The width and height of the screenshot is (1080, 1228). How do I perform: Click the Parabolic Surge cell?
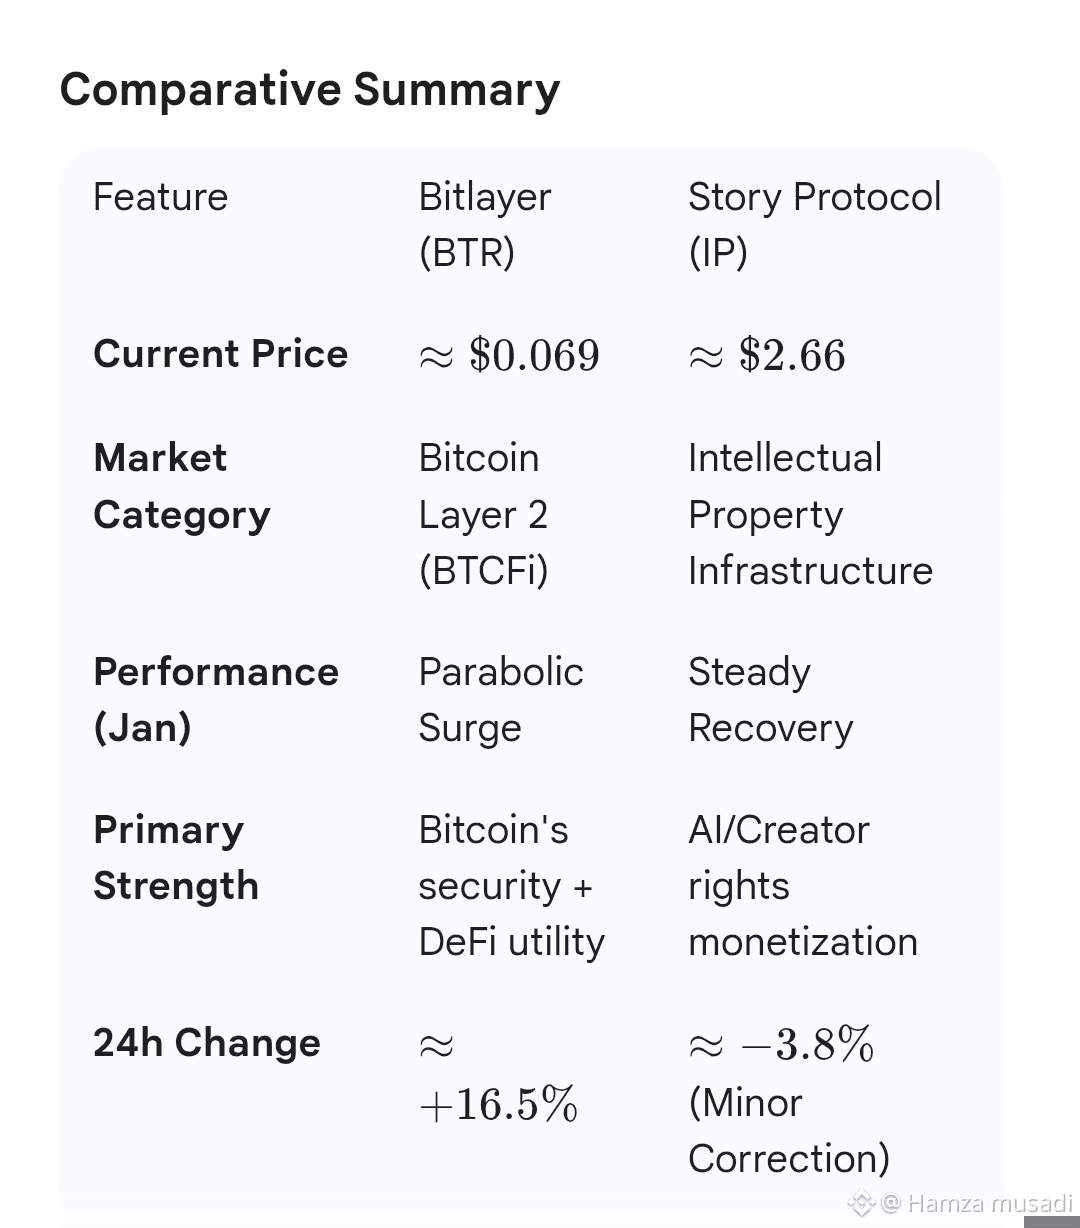coord(500,699)
